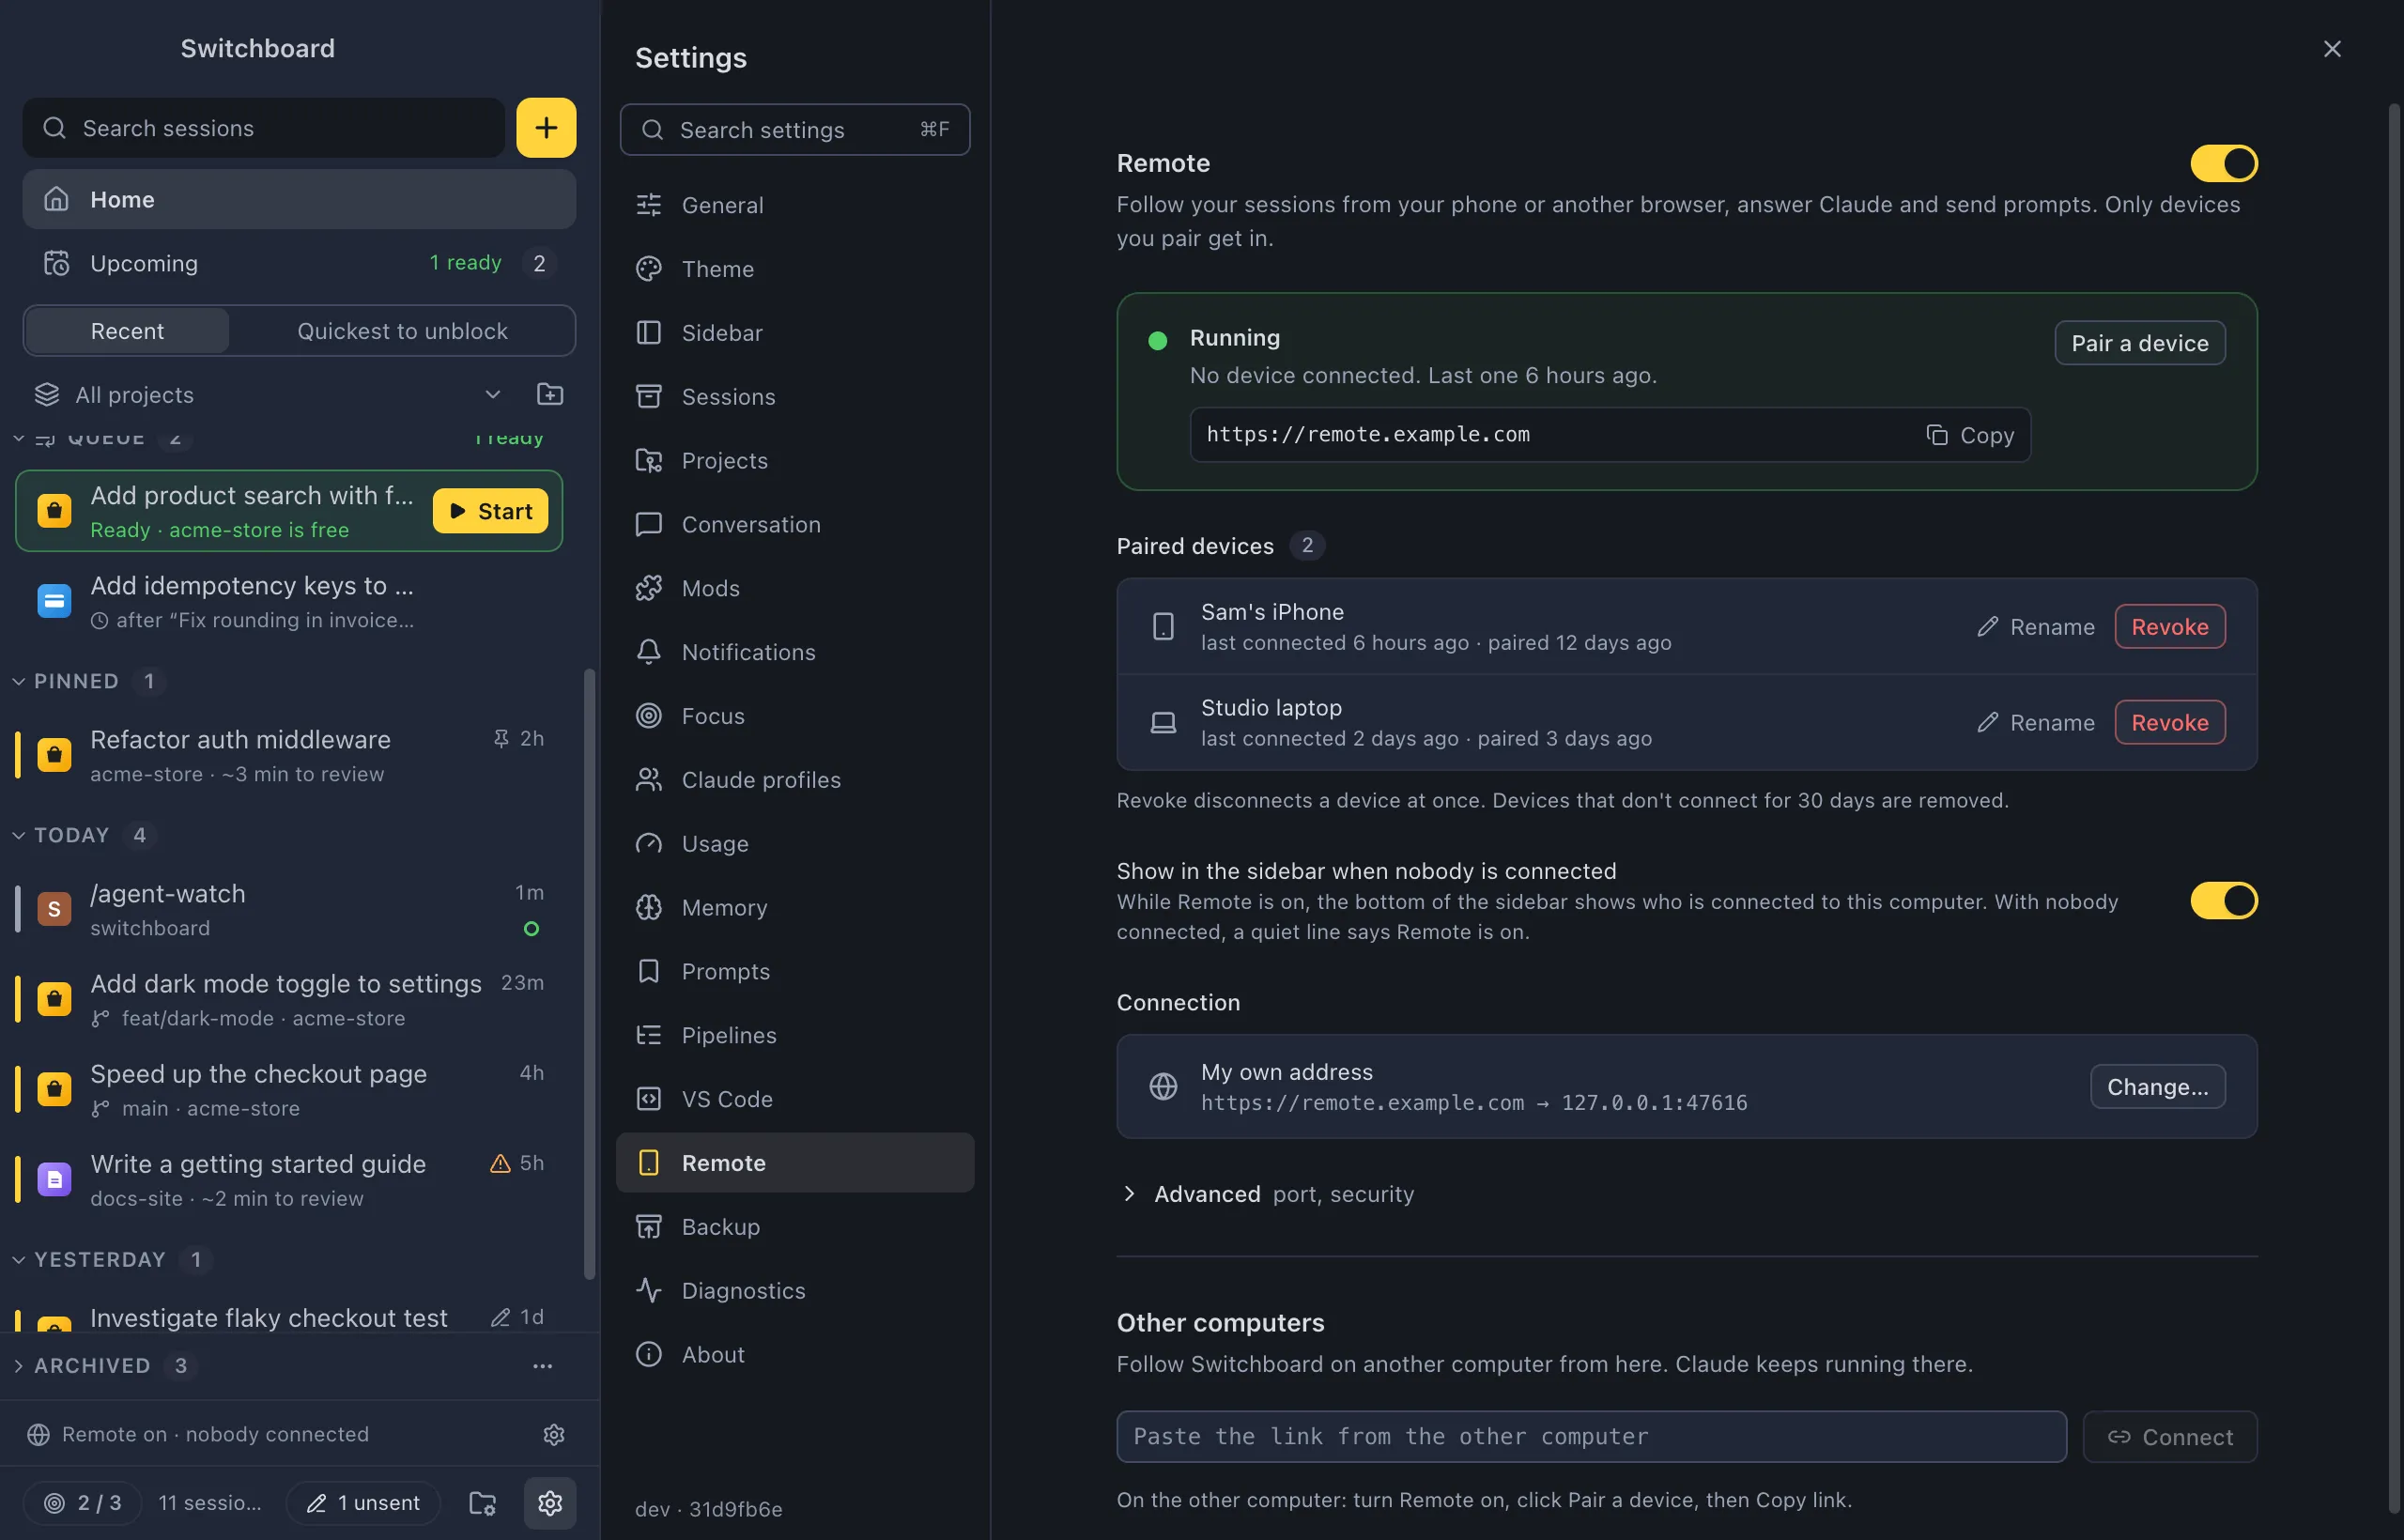Click the yellow plus new session button
Screen dimensions: 2404x1540
click(x=546, y=127)
